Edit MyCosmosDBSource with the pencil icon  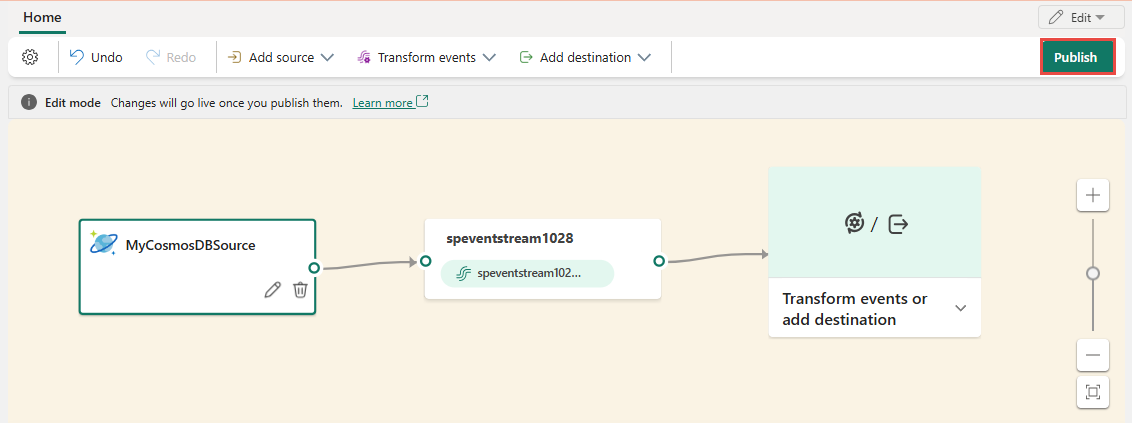[x=272, y=290]
